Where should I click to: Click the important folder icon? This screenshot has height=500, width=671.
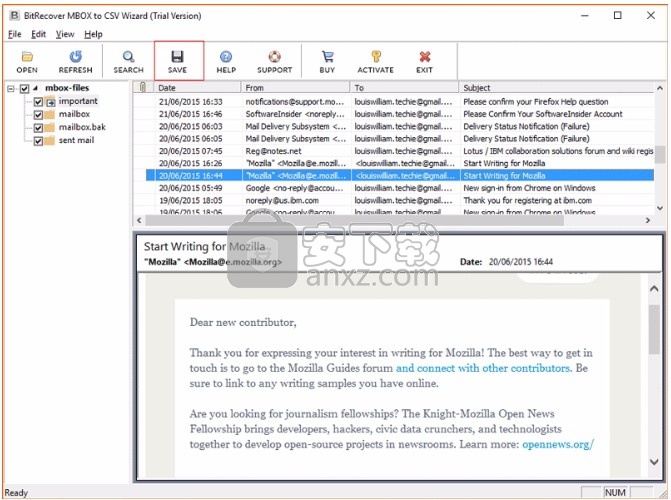point(50,102)
